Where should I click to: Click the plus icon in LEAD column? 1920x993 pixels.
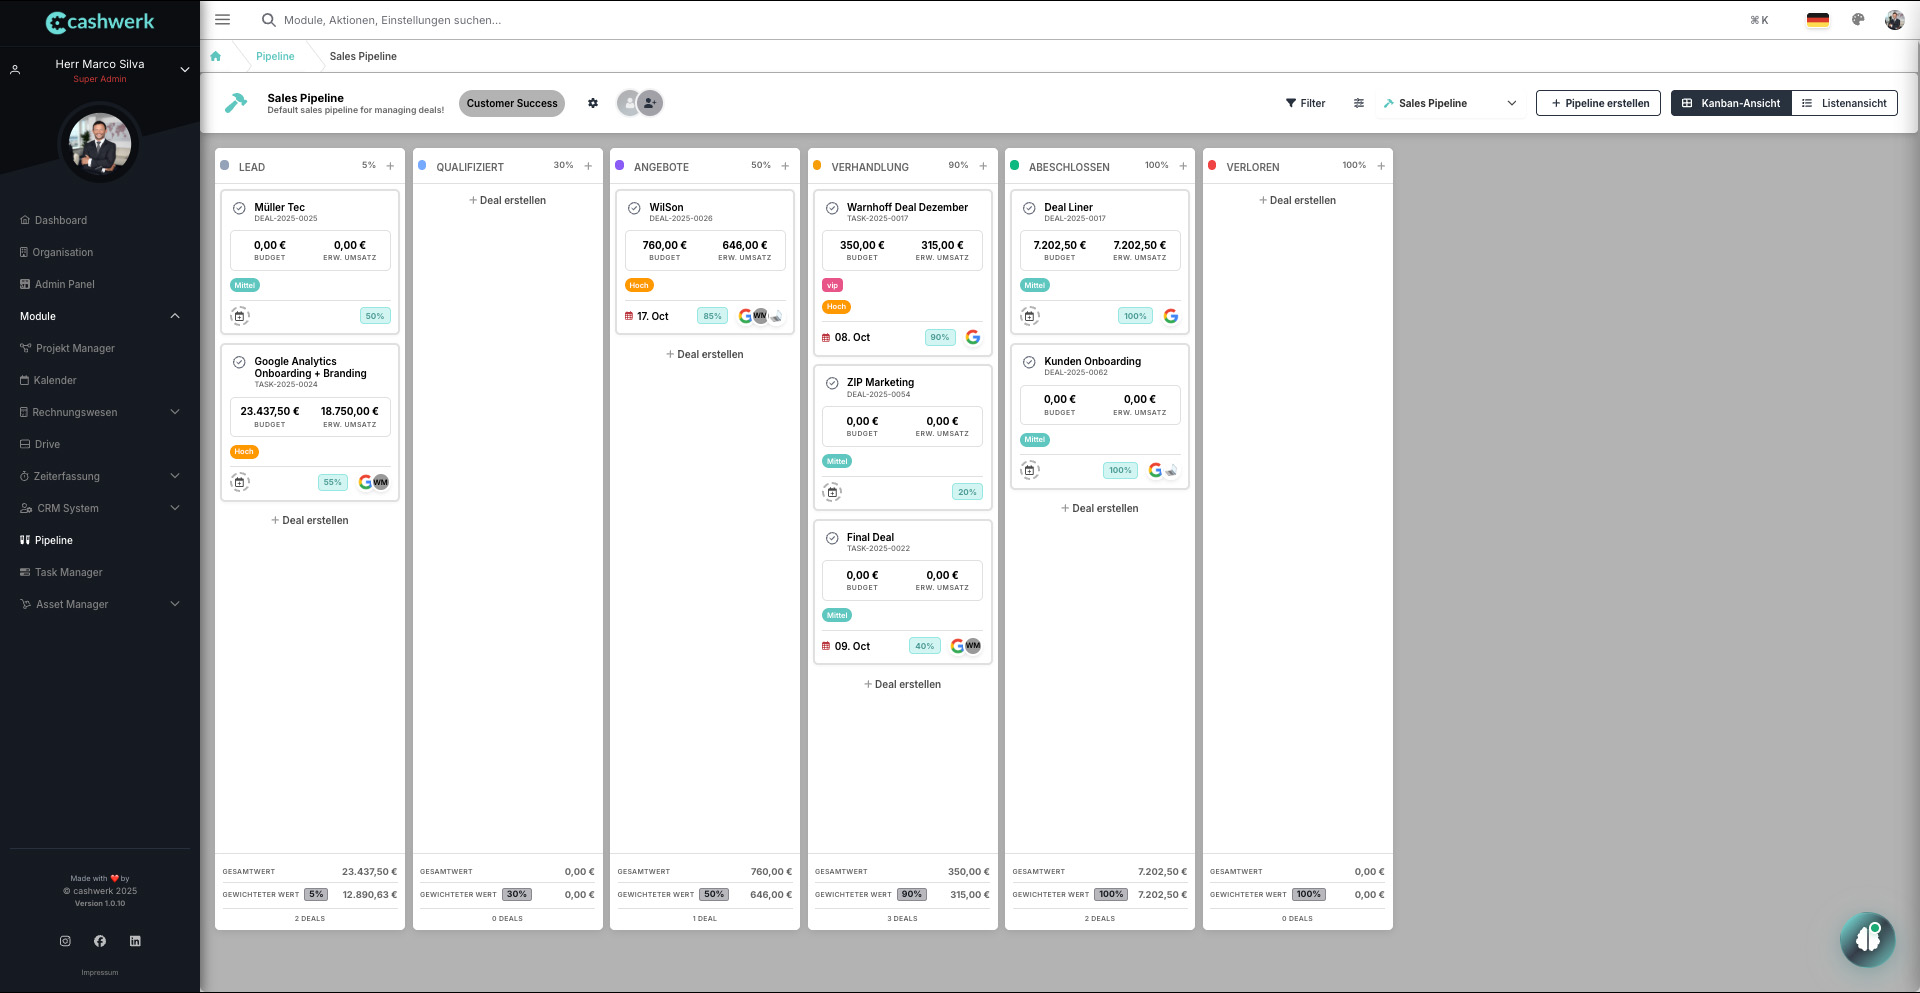pyautogui.click(x=390, y=166)
